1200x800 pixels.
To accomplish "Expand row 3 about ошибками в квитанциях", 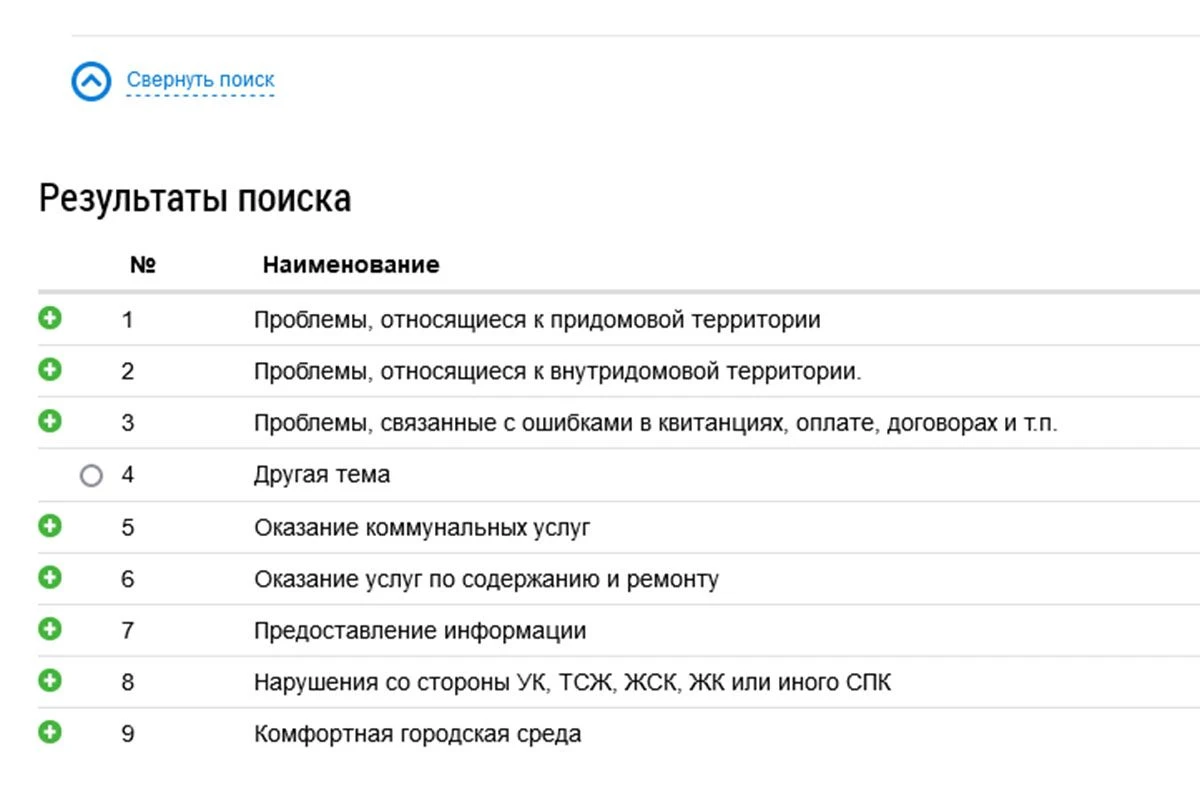I will [x=49, y=421].
